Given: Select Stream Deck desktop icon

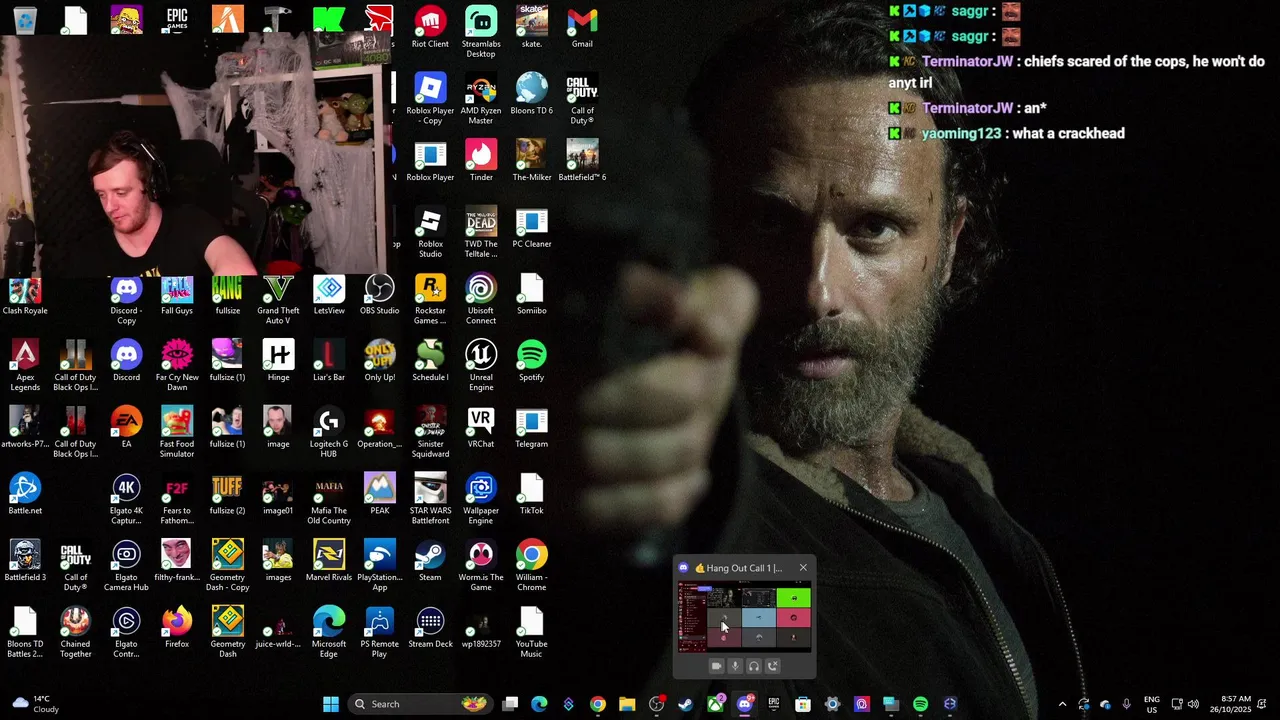Looking at the screenshot, I should point(430,627).
